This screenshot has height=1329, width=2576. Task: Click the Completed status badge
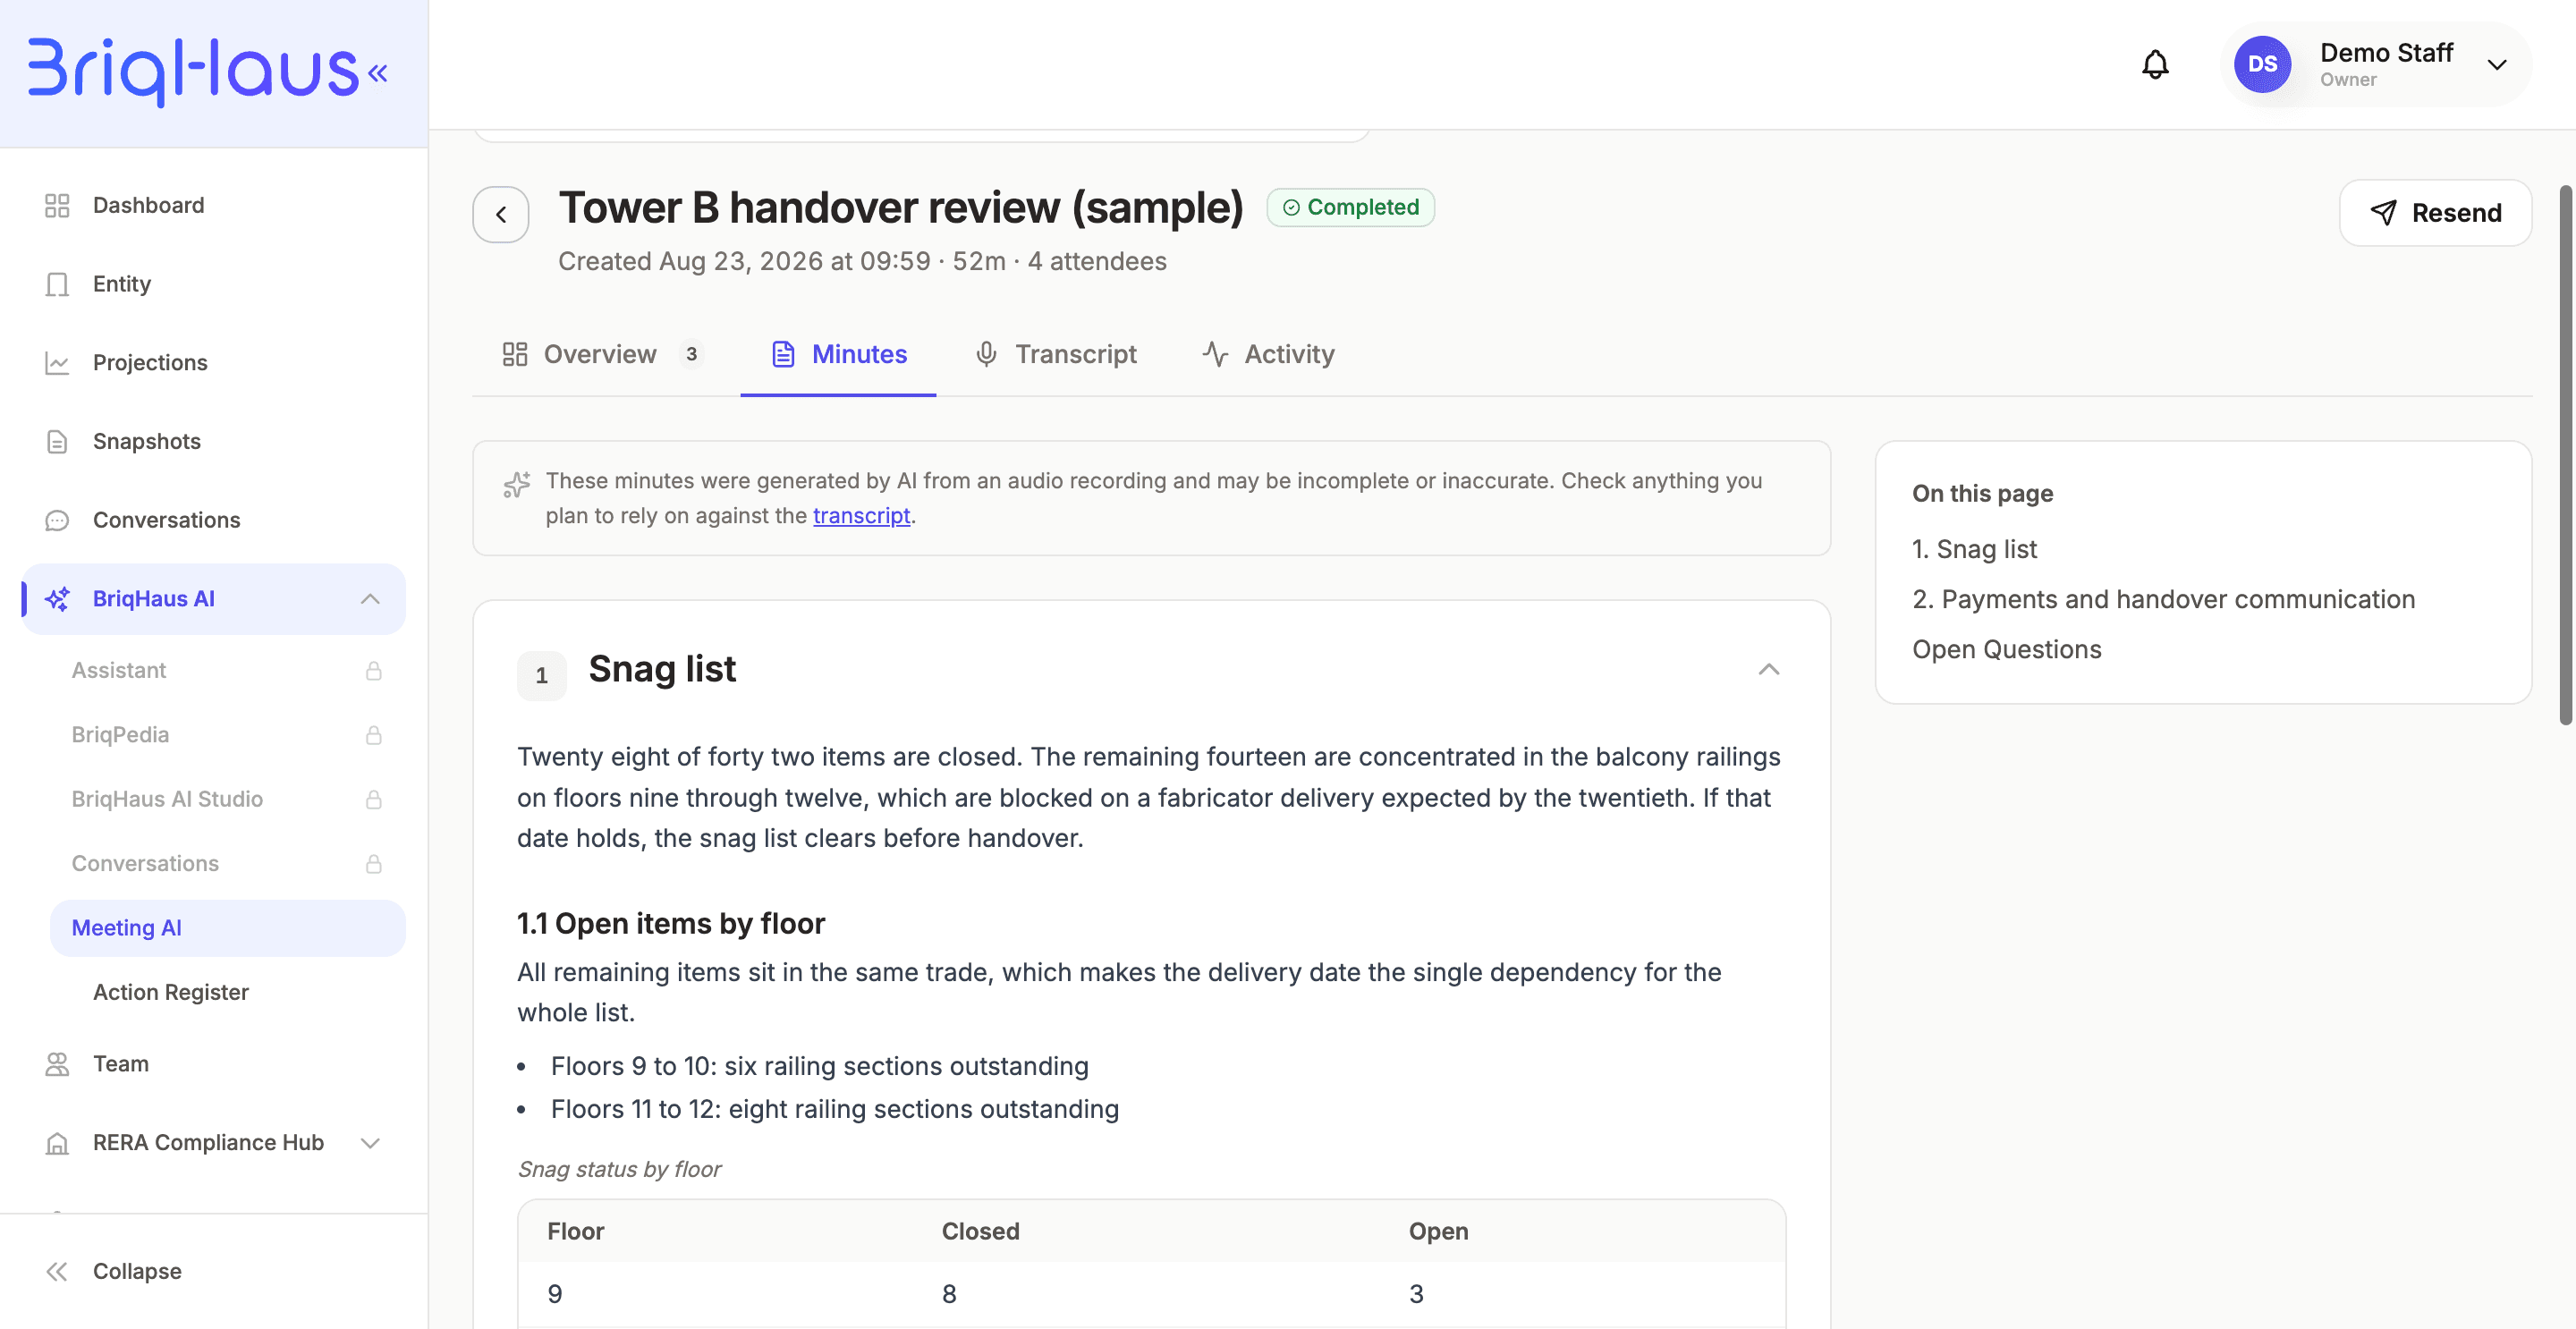[x=1350, y=207]
